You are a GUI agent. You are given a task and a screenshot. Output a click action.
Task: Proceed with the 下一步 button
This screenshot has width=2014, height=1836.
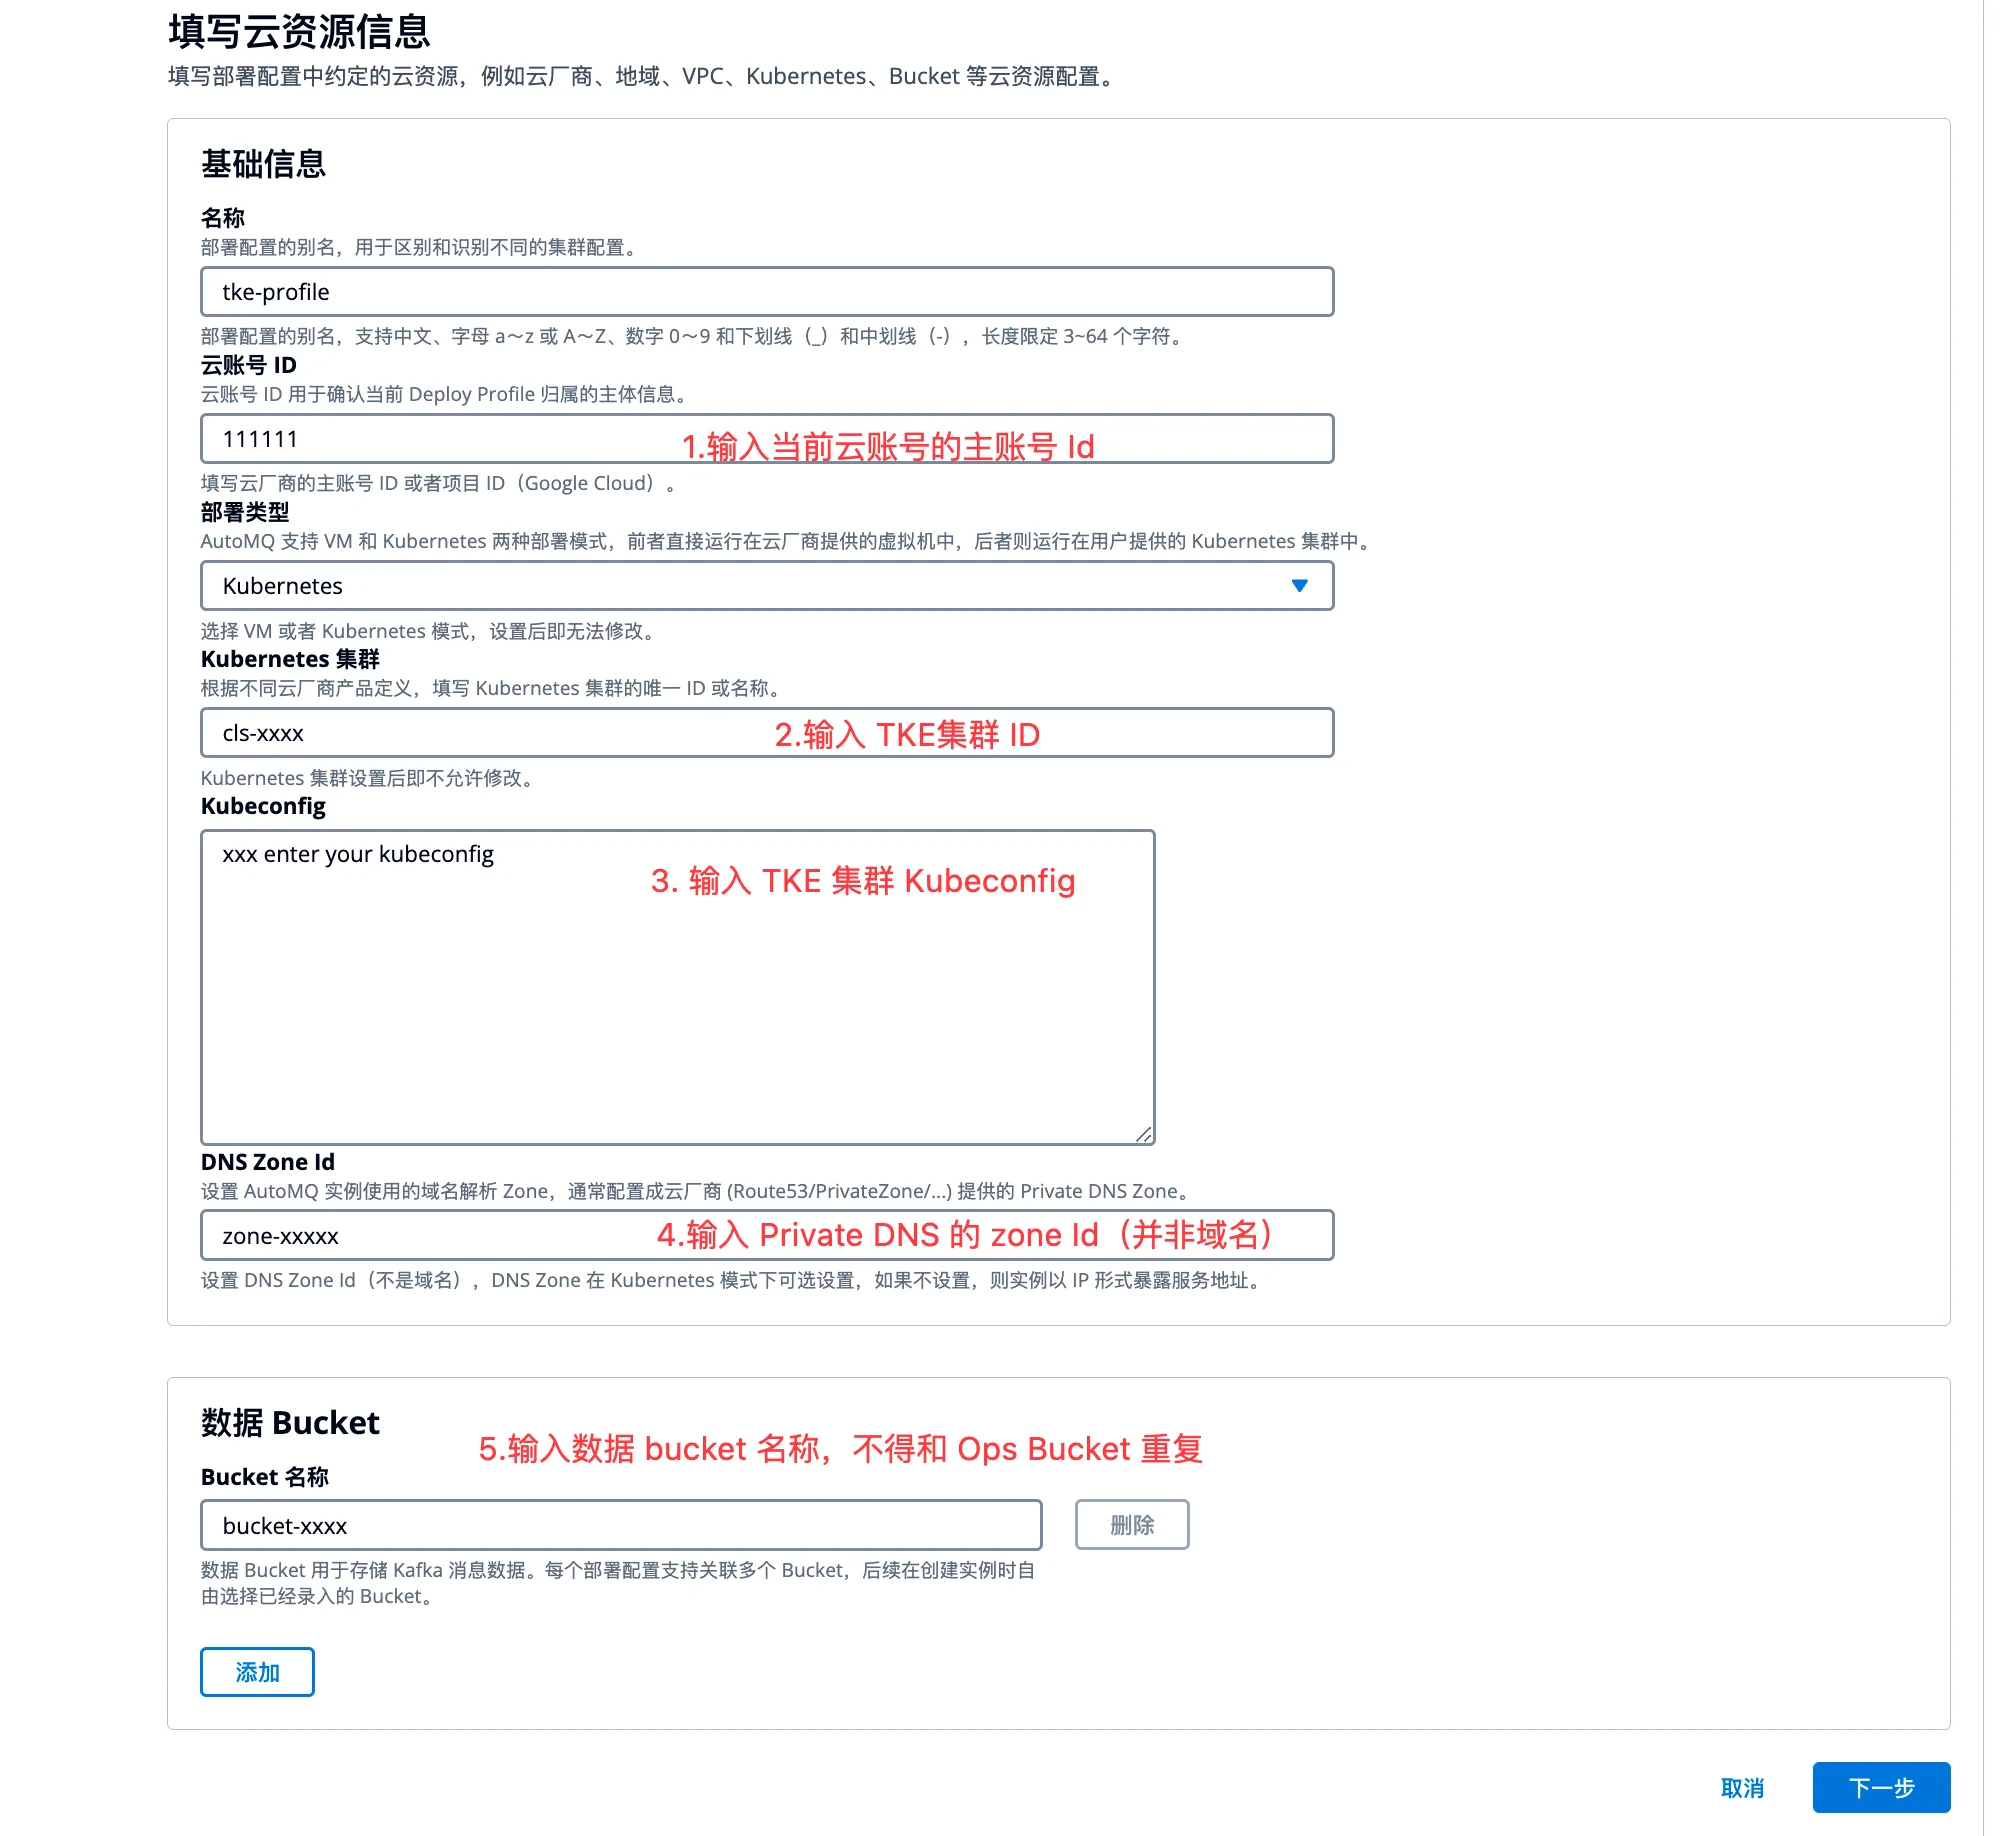(1880, 1788)
